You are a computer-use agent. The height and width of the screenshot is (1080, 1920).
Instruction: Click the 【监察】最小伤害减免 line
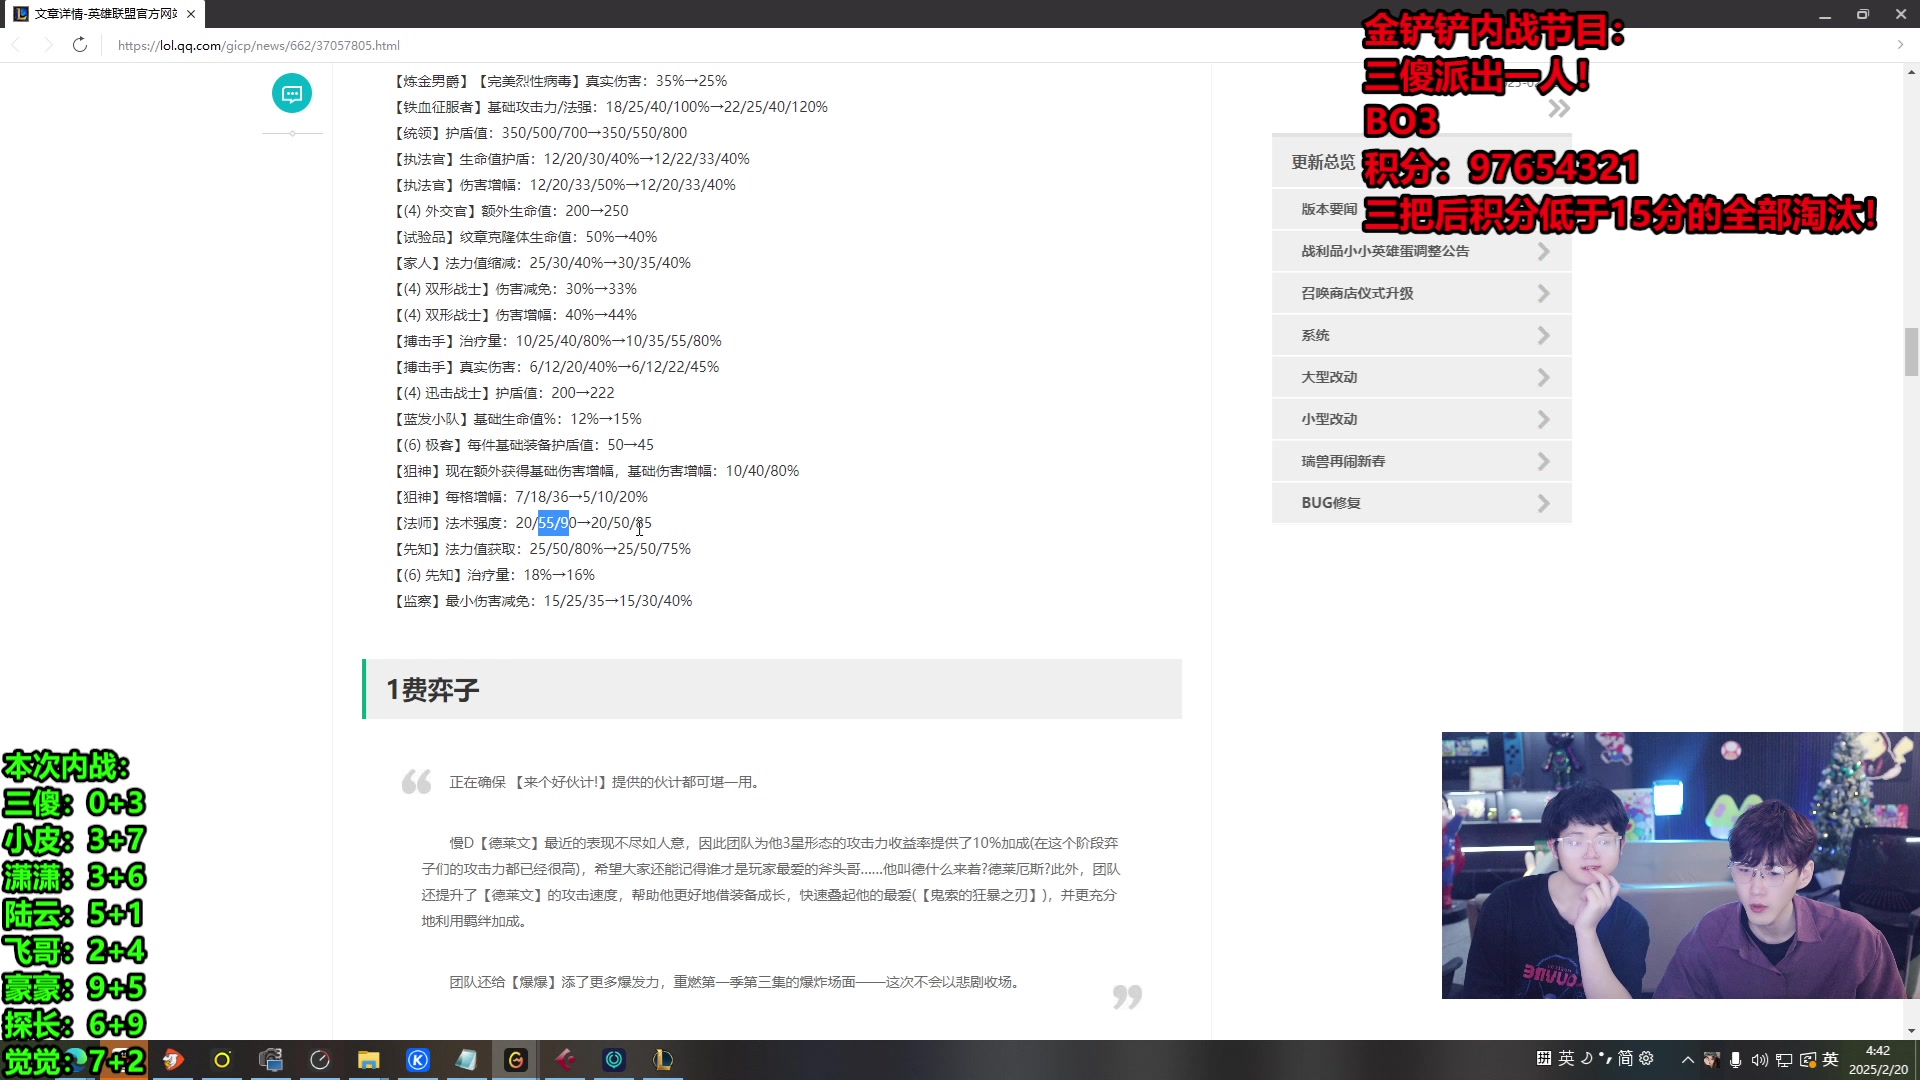(543, 601)
